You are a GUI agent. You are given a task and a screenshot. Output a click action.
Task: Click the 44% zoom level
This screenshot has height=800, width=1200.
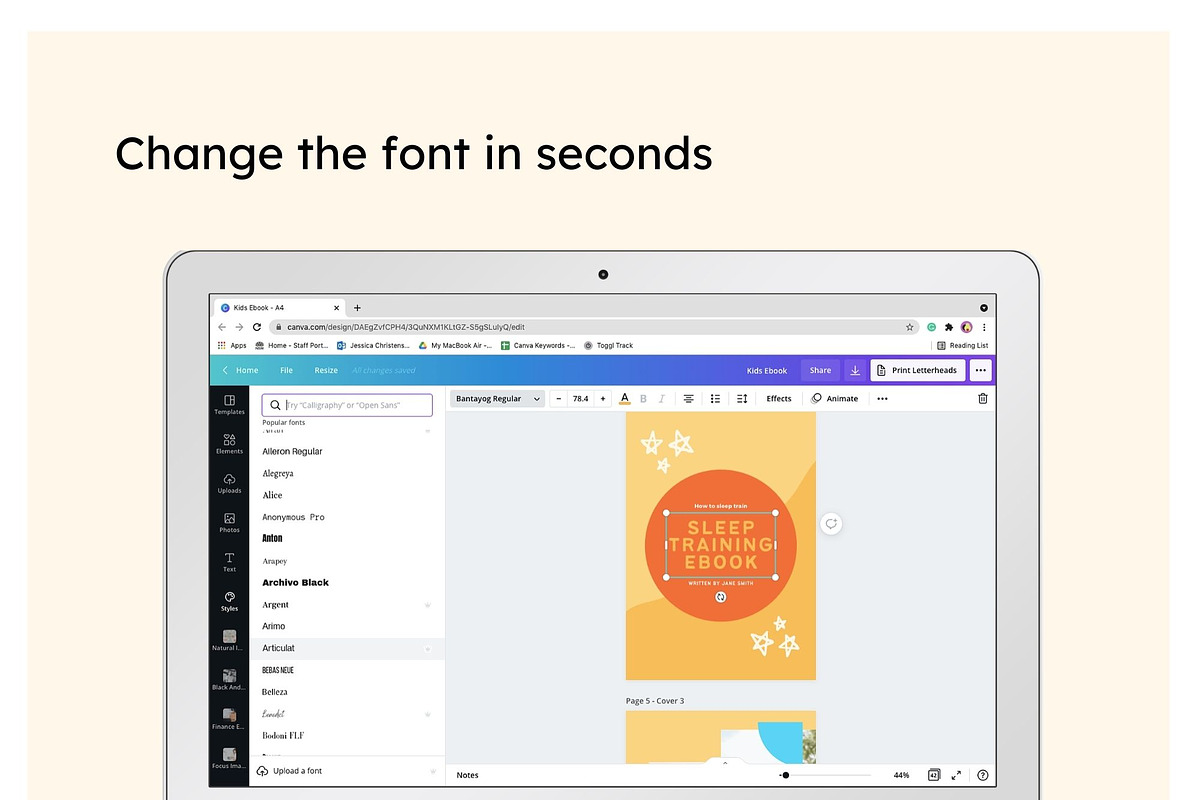tap(901, 775)
